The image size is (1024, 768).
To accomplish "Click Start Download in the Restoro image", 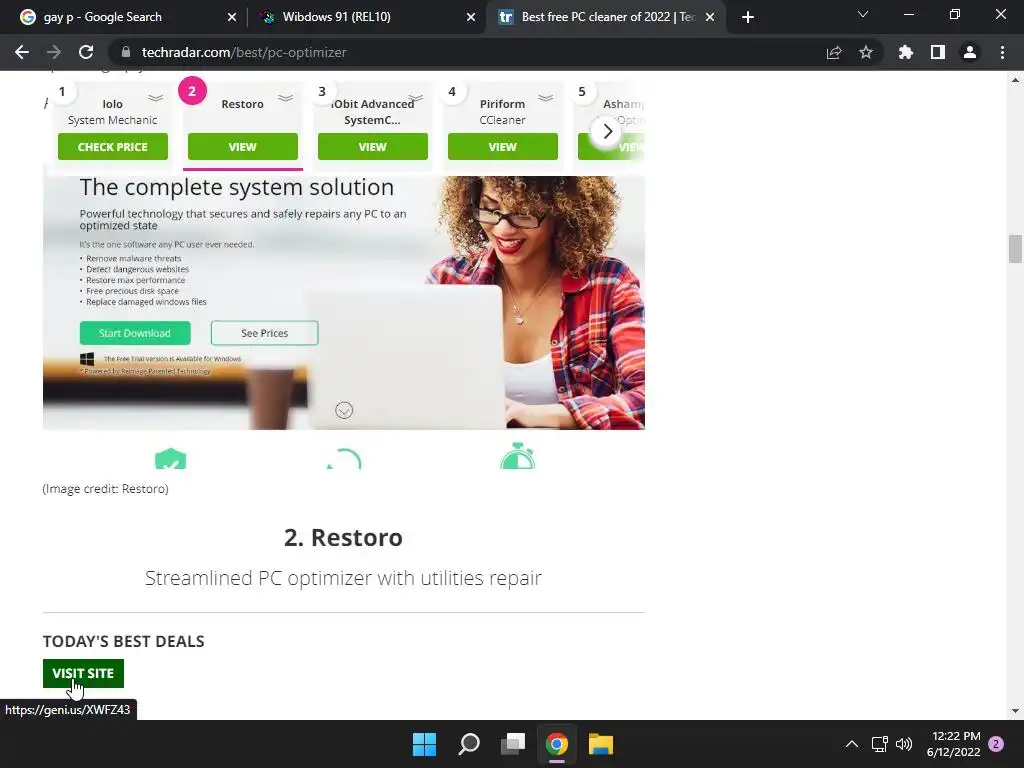I will point(135,333).
